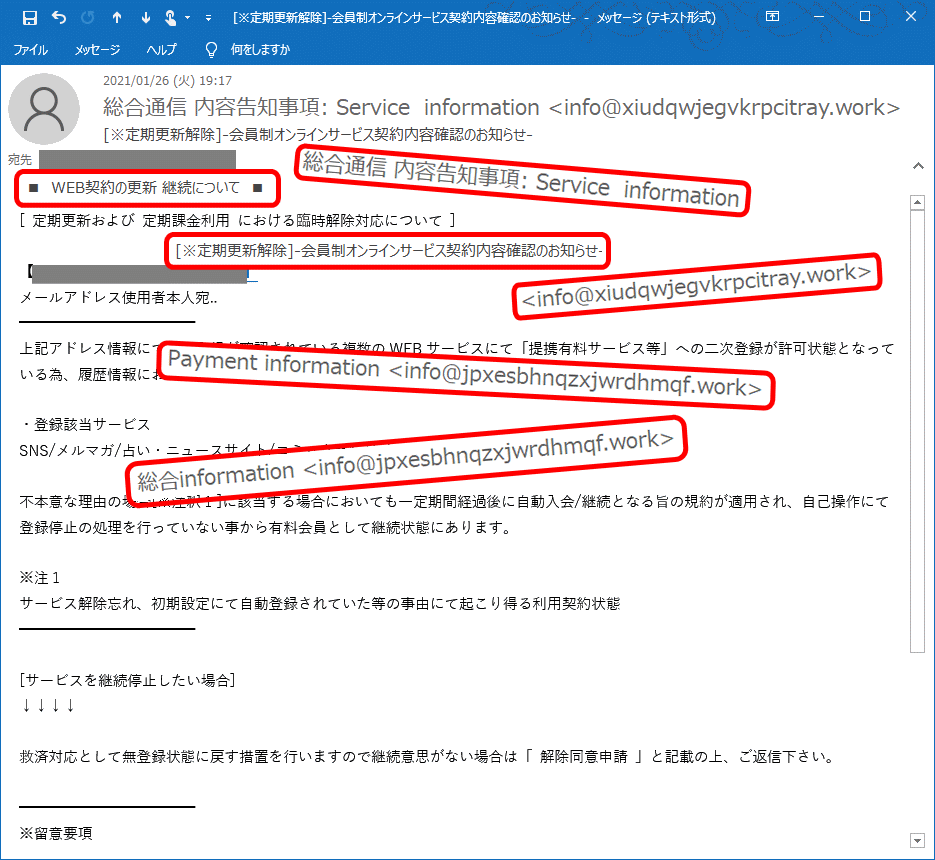Click the line starting 登録停止の処理を行っていない

265,527
